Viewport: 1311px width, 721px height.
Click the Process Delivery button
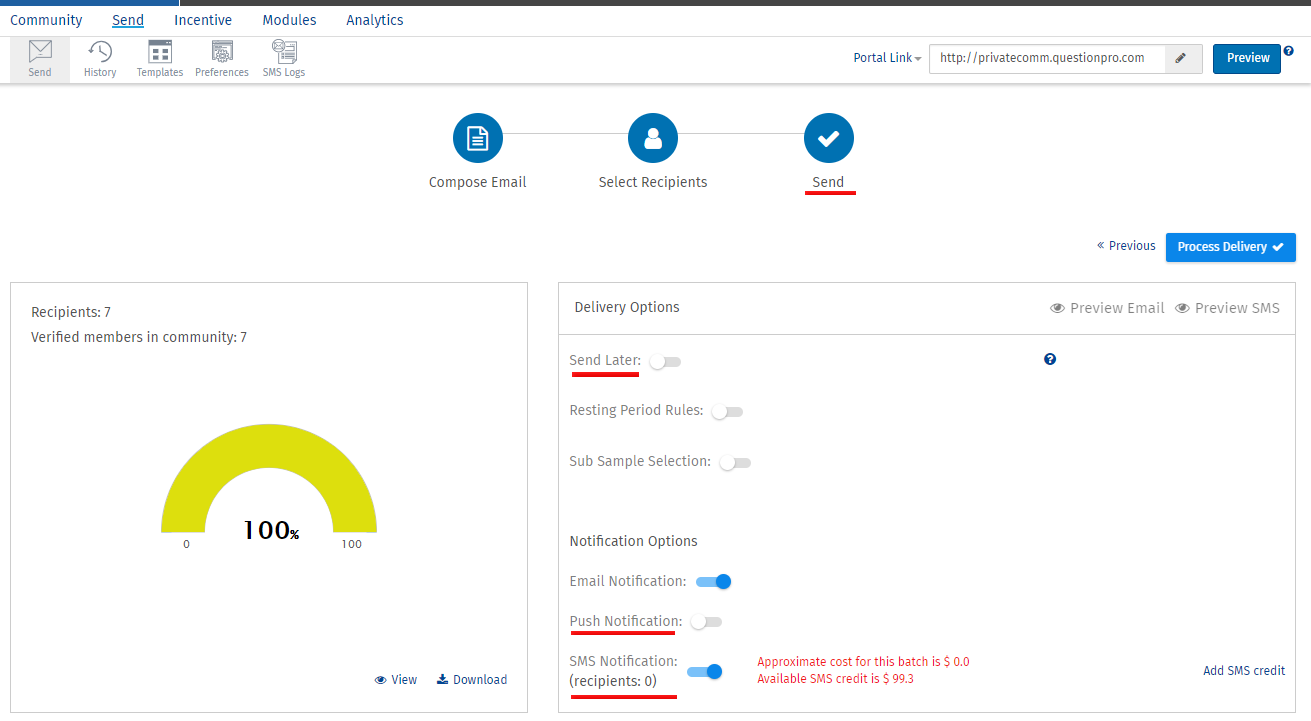click(1230, 247)
